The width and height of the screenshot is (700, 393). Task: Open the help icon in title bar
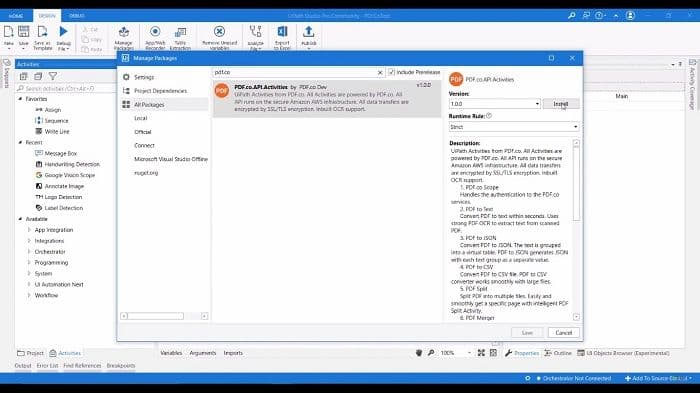pos(599,15)
